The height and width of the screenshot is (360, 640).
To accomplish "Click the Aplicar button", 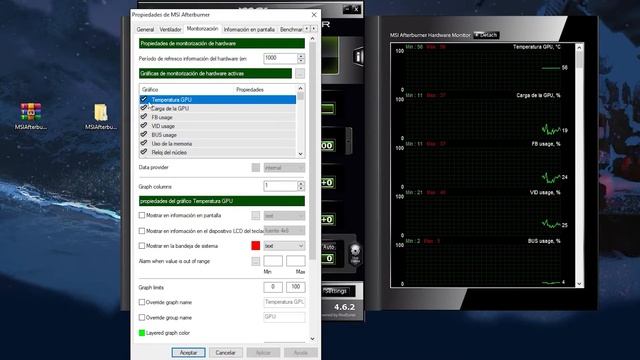I will pyautogui.click(x=263, y=352).
